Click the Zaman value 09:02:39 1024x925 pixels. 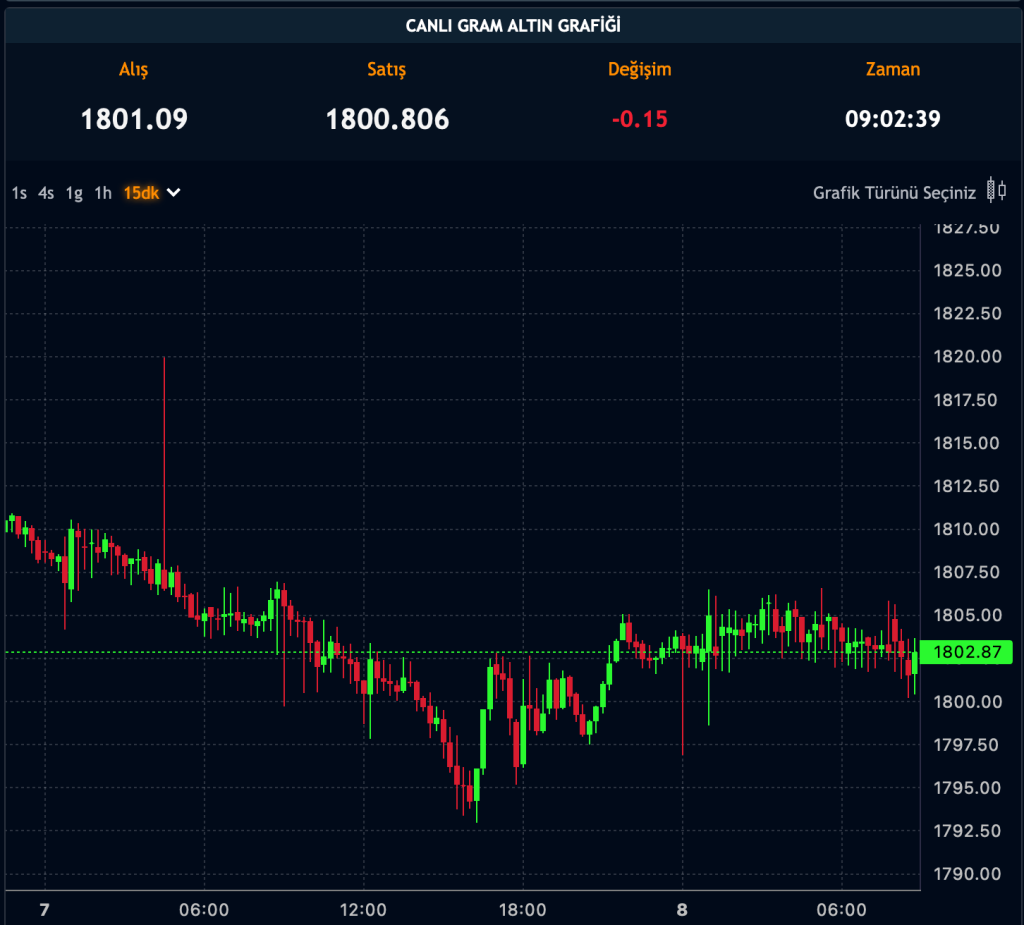(893, 119)
